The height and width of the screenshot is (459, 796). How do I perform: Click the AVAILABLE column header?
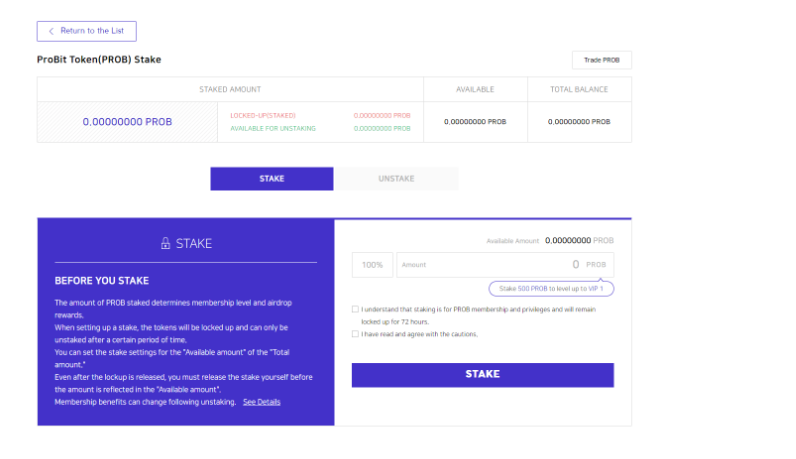475,89
